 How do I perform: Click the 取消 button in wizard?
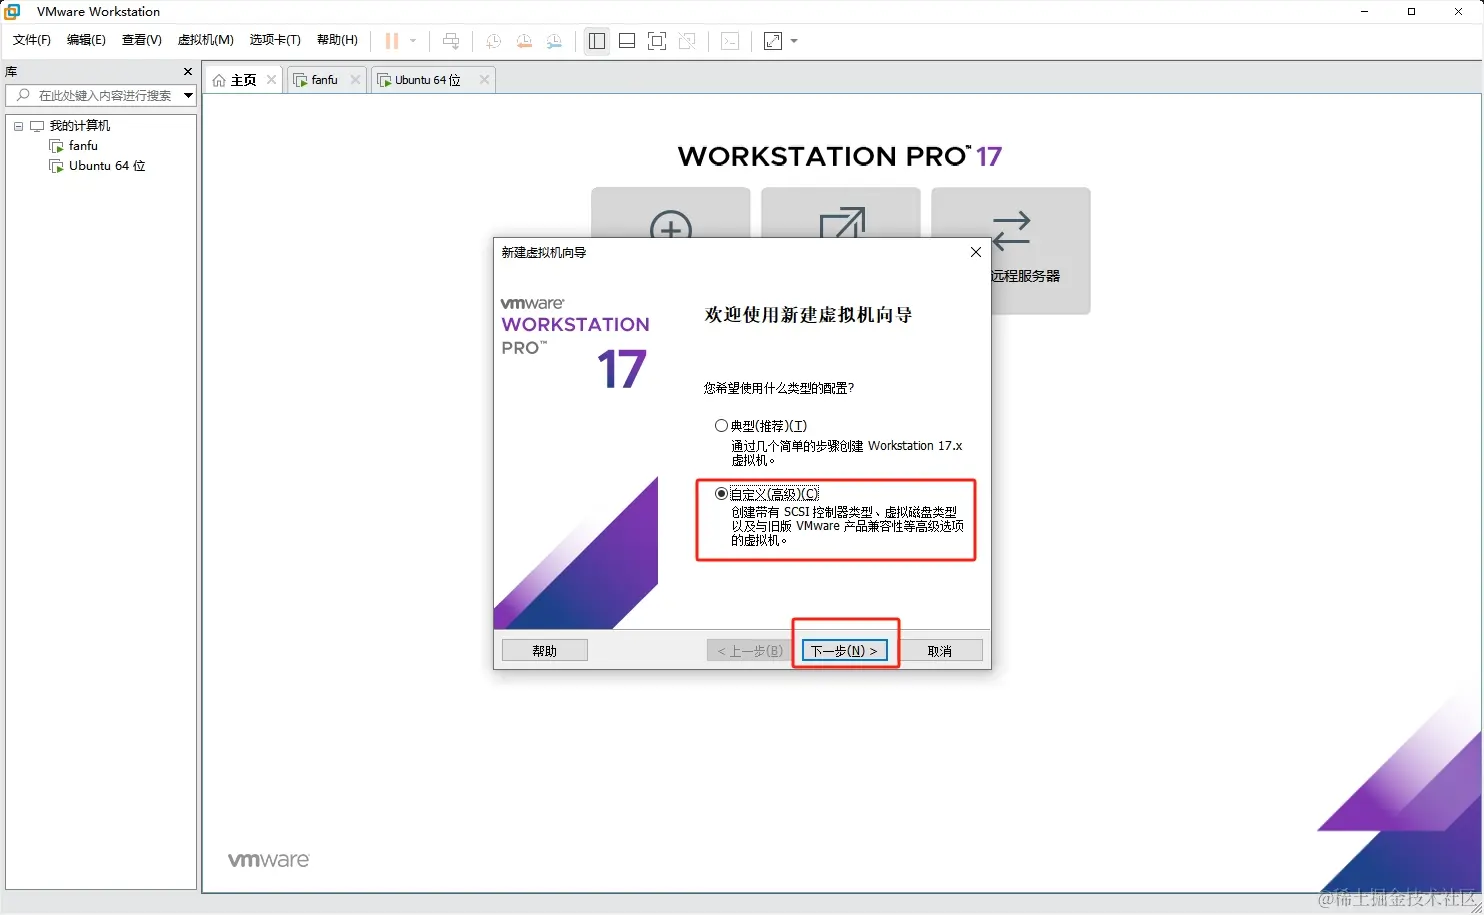click(x=940, y=651)
